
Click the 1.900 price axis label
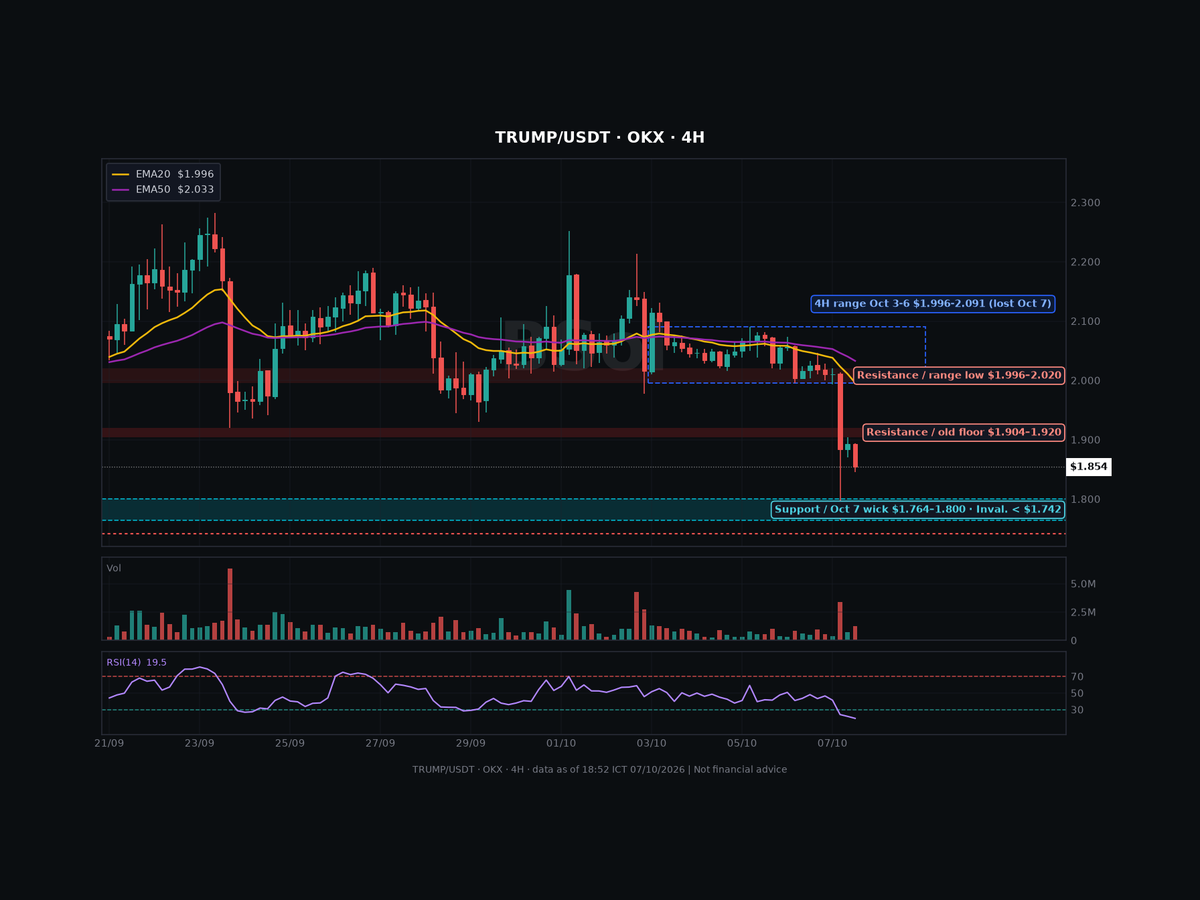click(1085, 440)
